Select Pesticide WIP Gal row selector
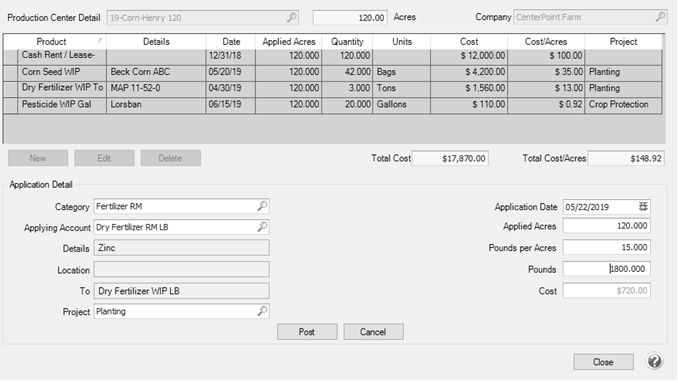This screenshot has width=678, height=383. [10, 105]
